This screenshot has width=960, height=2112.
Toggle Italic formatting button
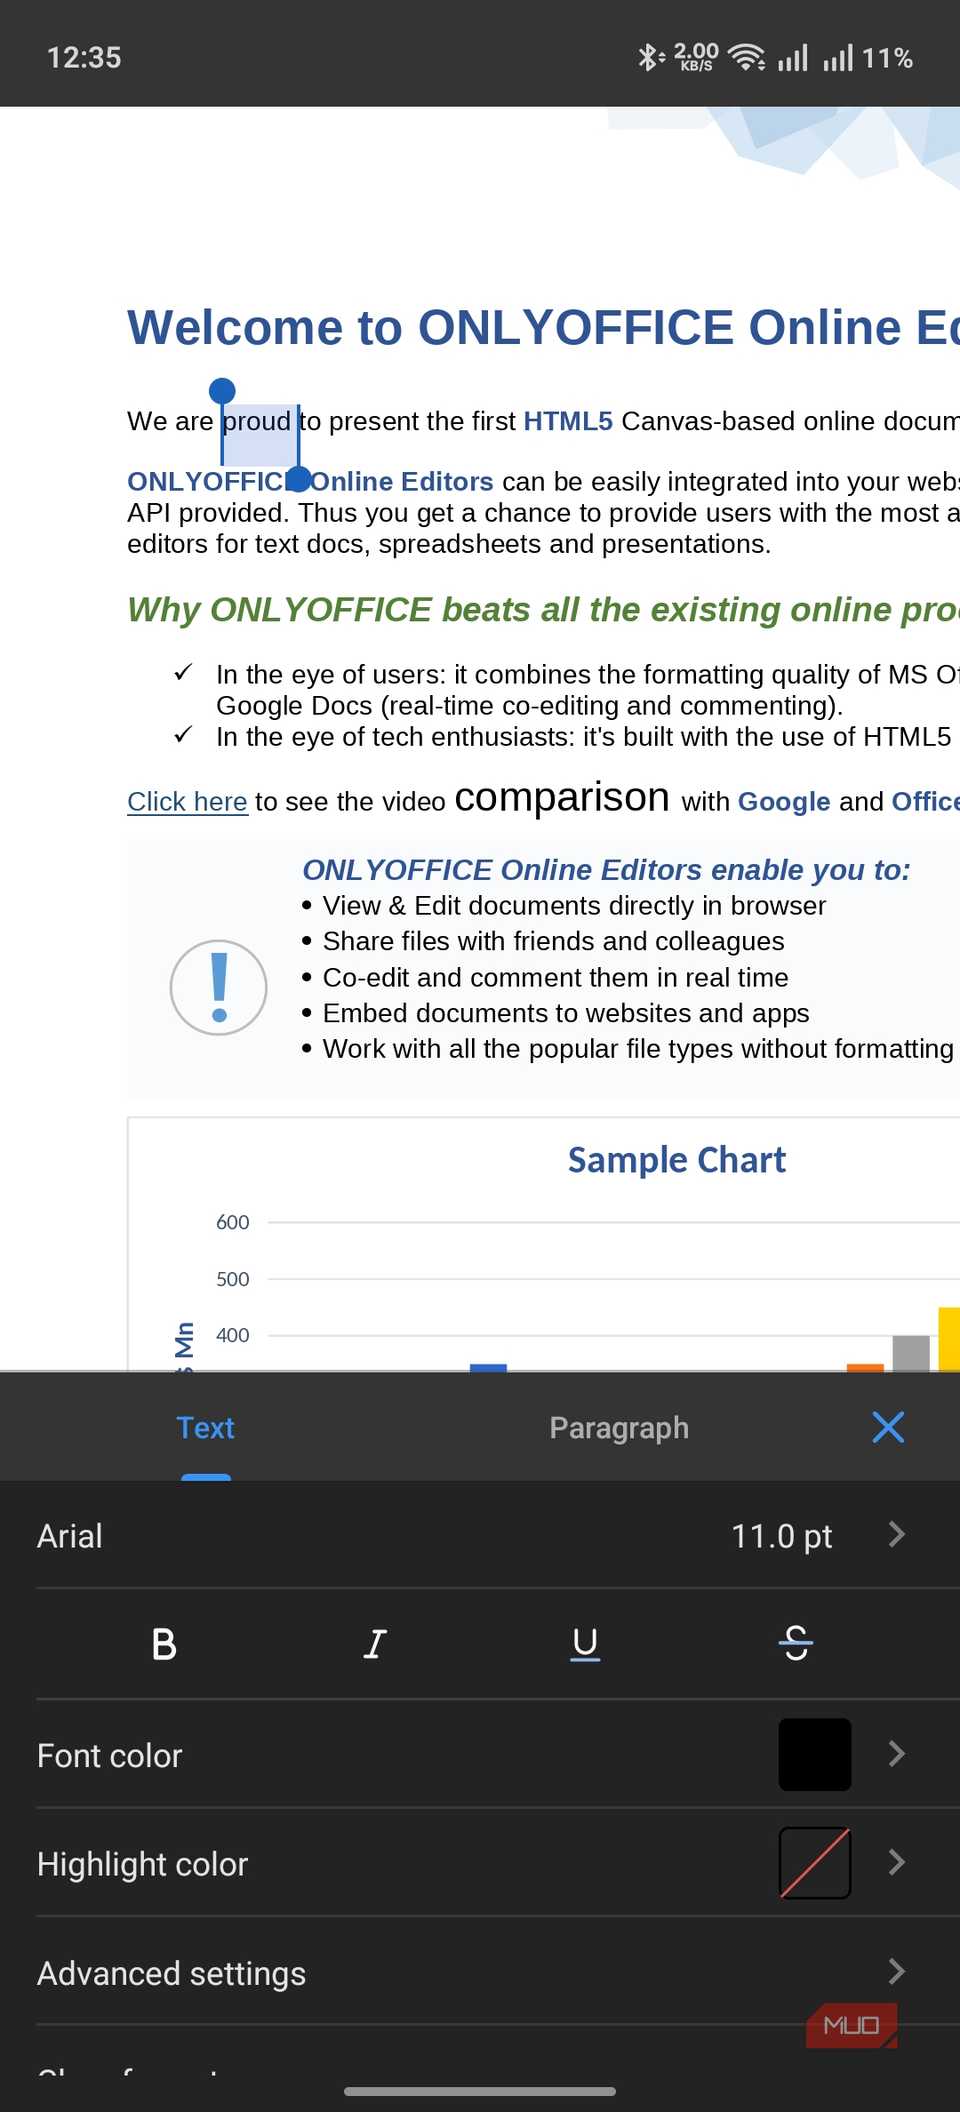374,1643
